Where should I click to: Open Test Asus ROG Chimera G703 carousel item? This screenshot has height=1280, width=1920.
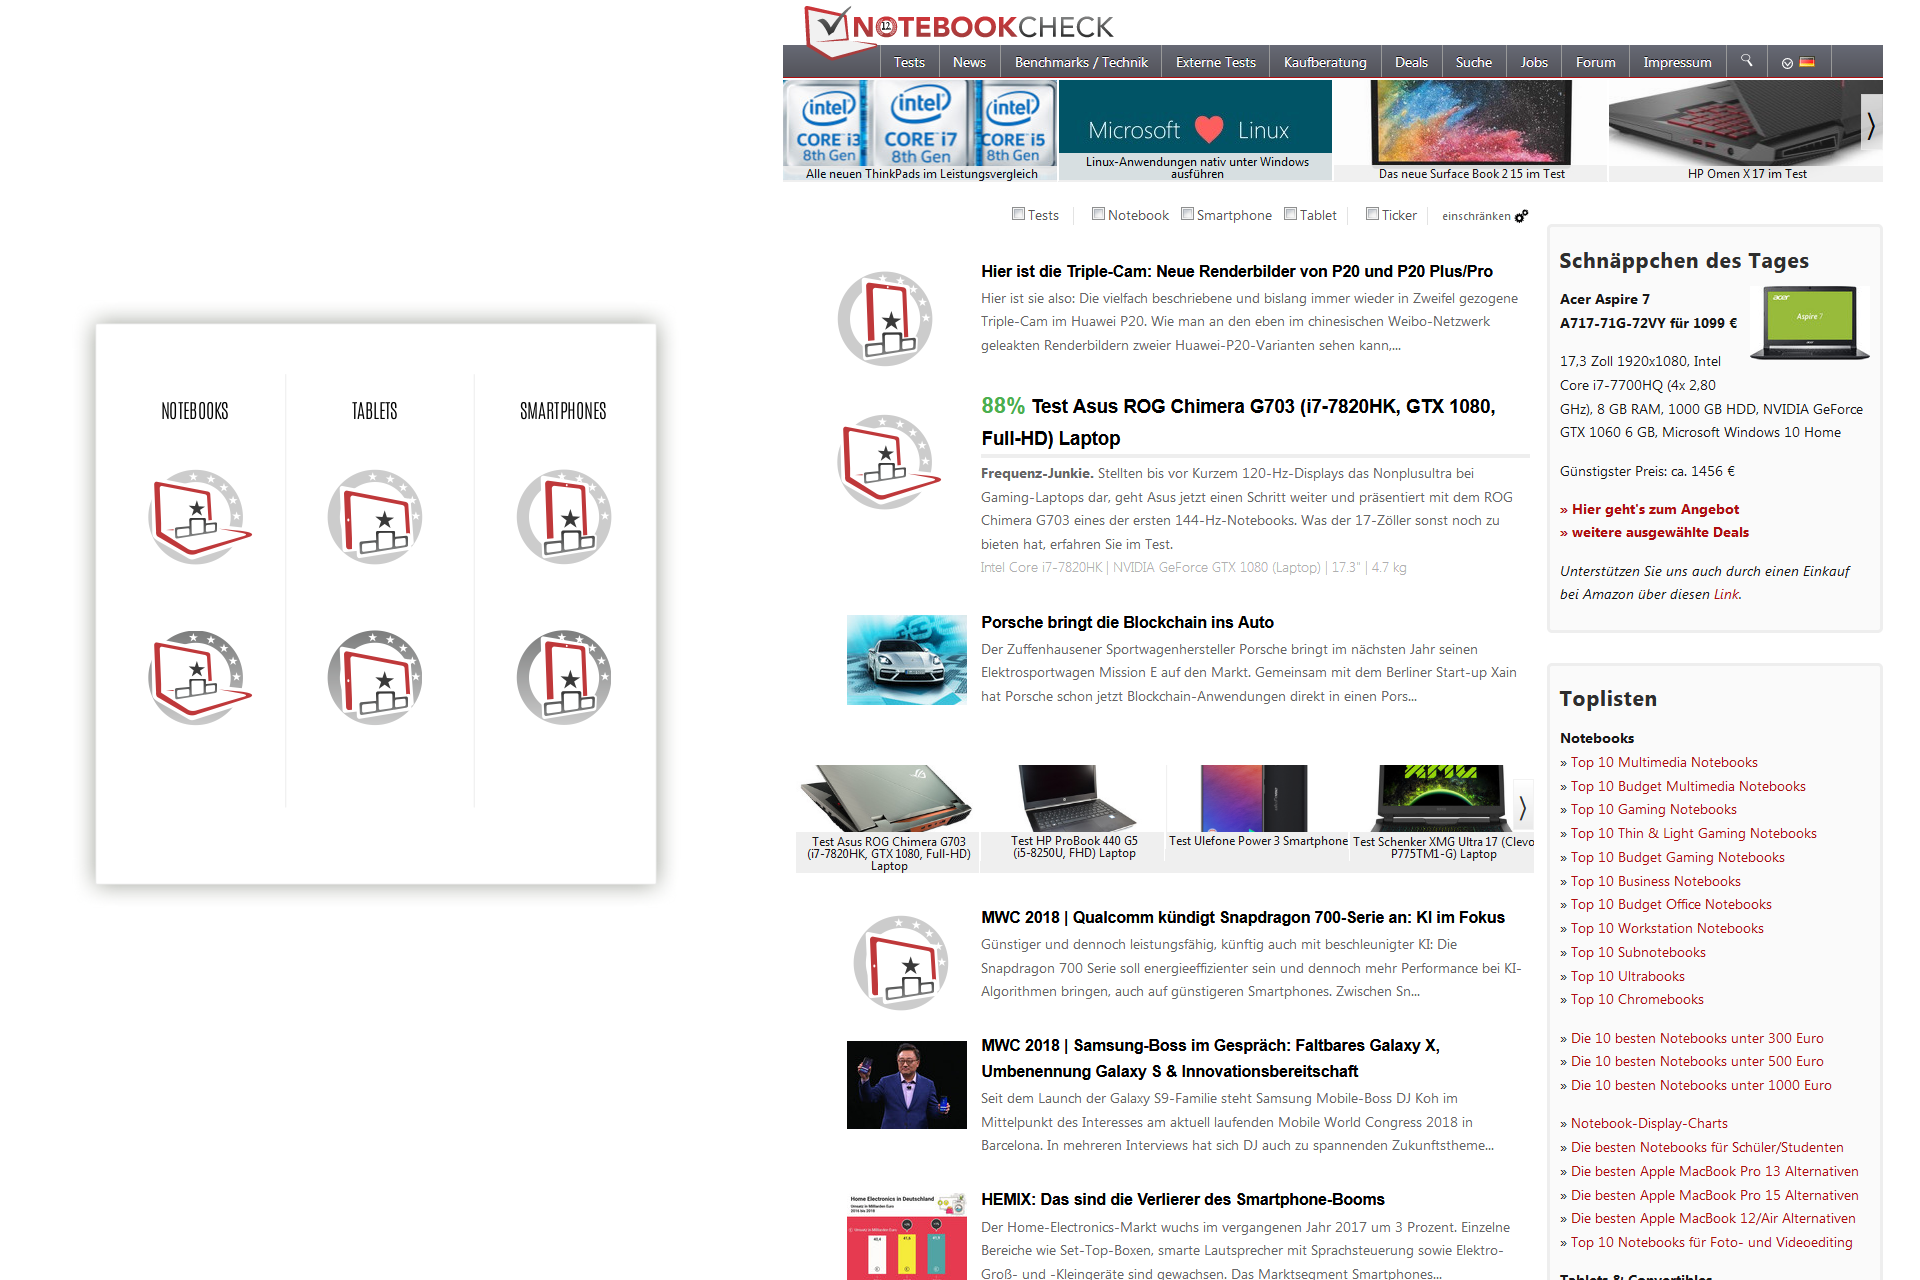coord(888,818)
